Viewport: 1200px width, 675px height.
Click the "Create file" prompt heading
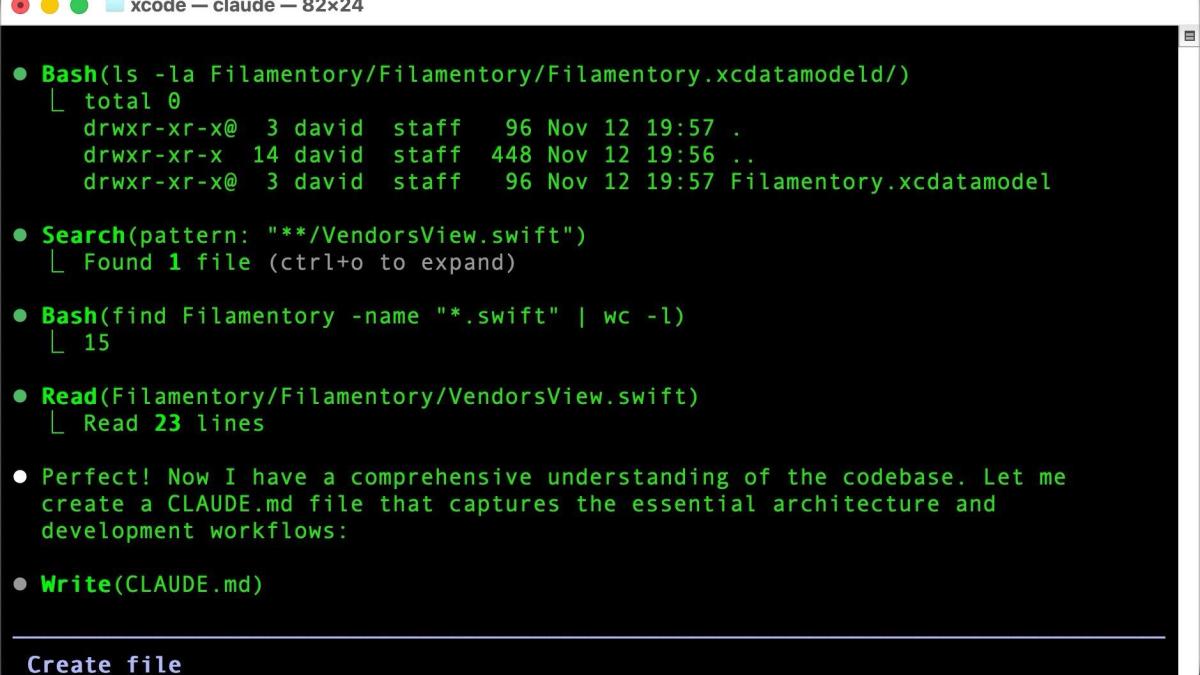coord(104,664)
